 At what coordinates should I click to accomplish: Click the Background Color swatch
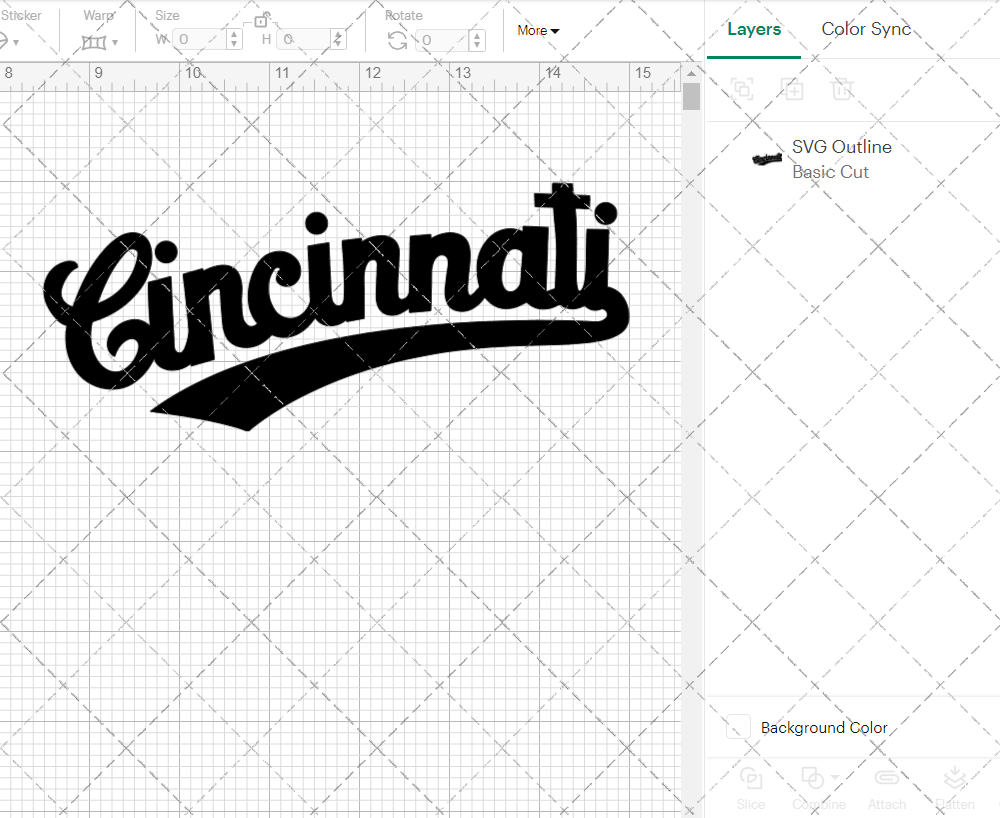737,728
